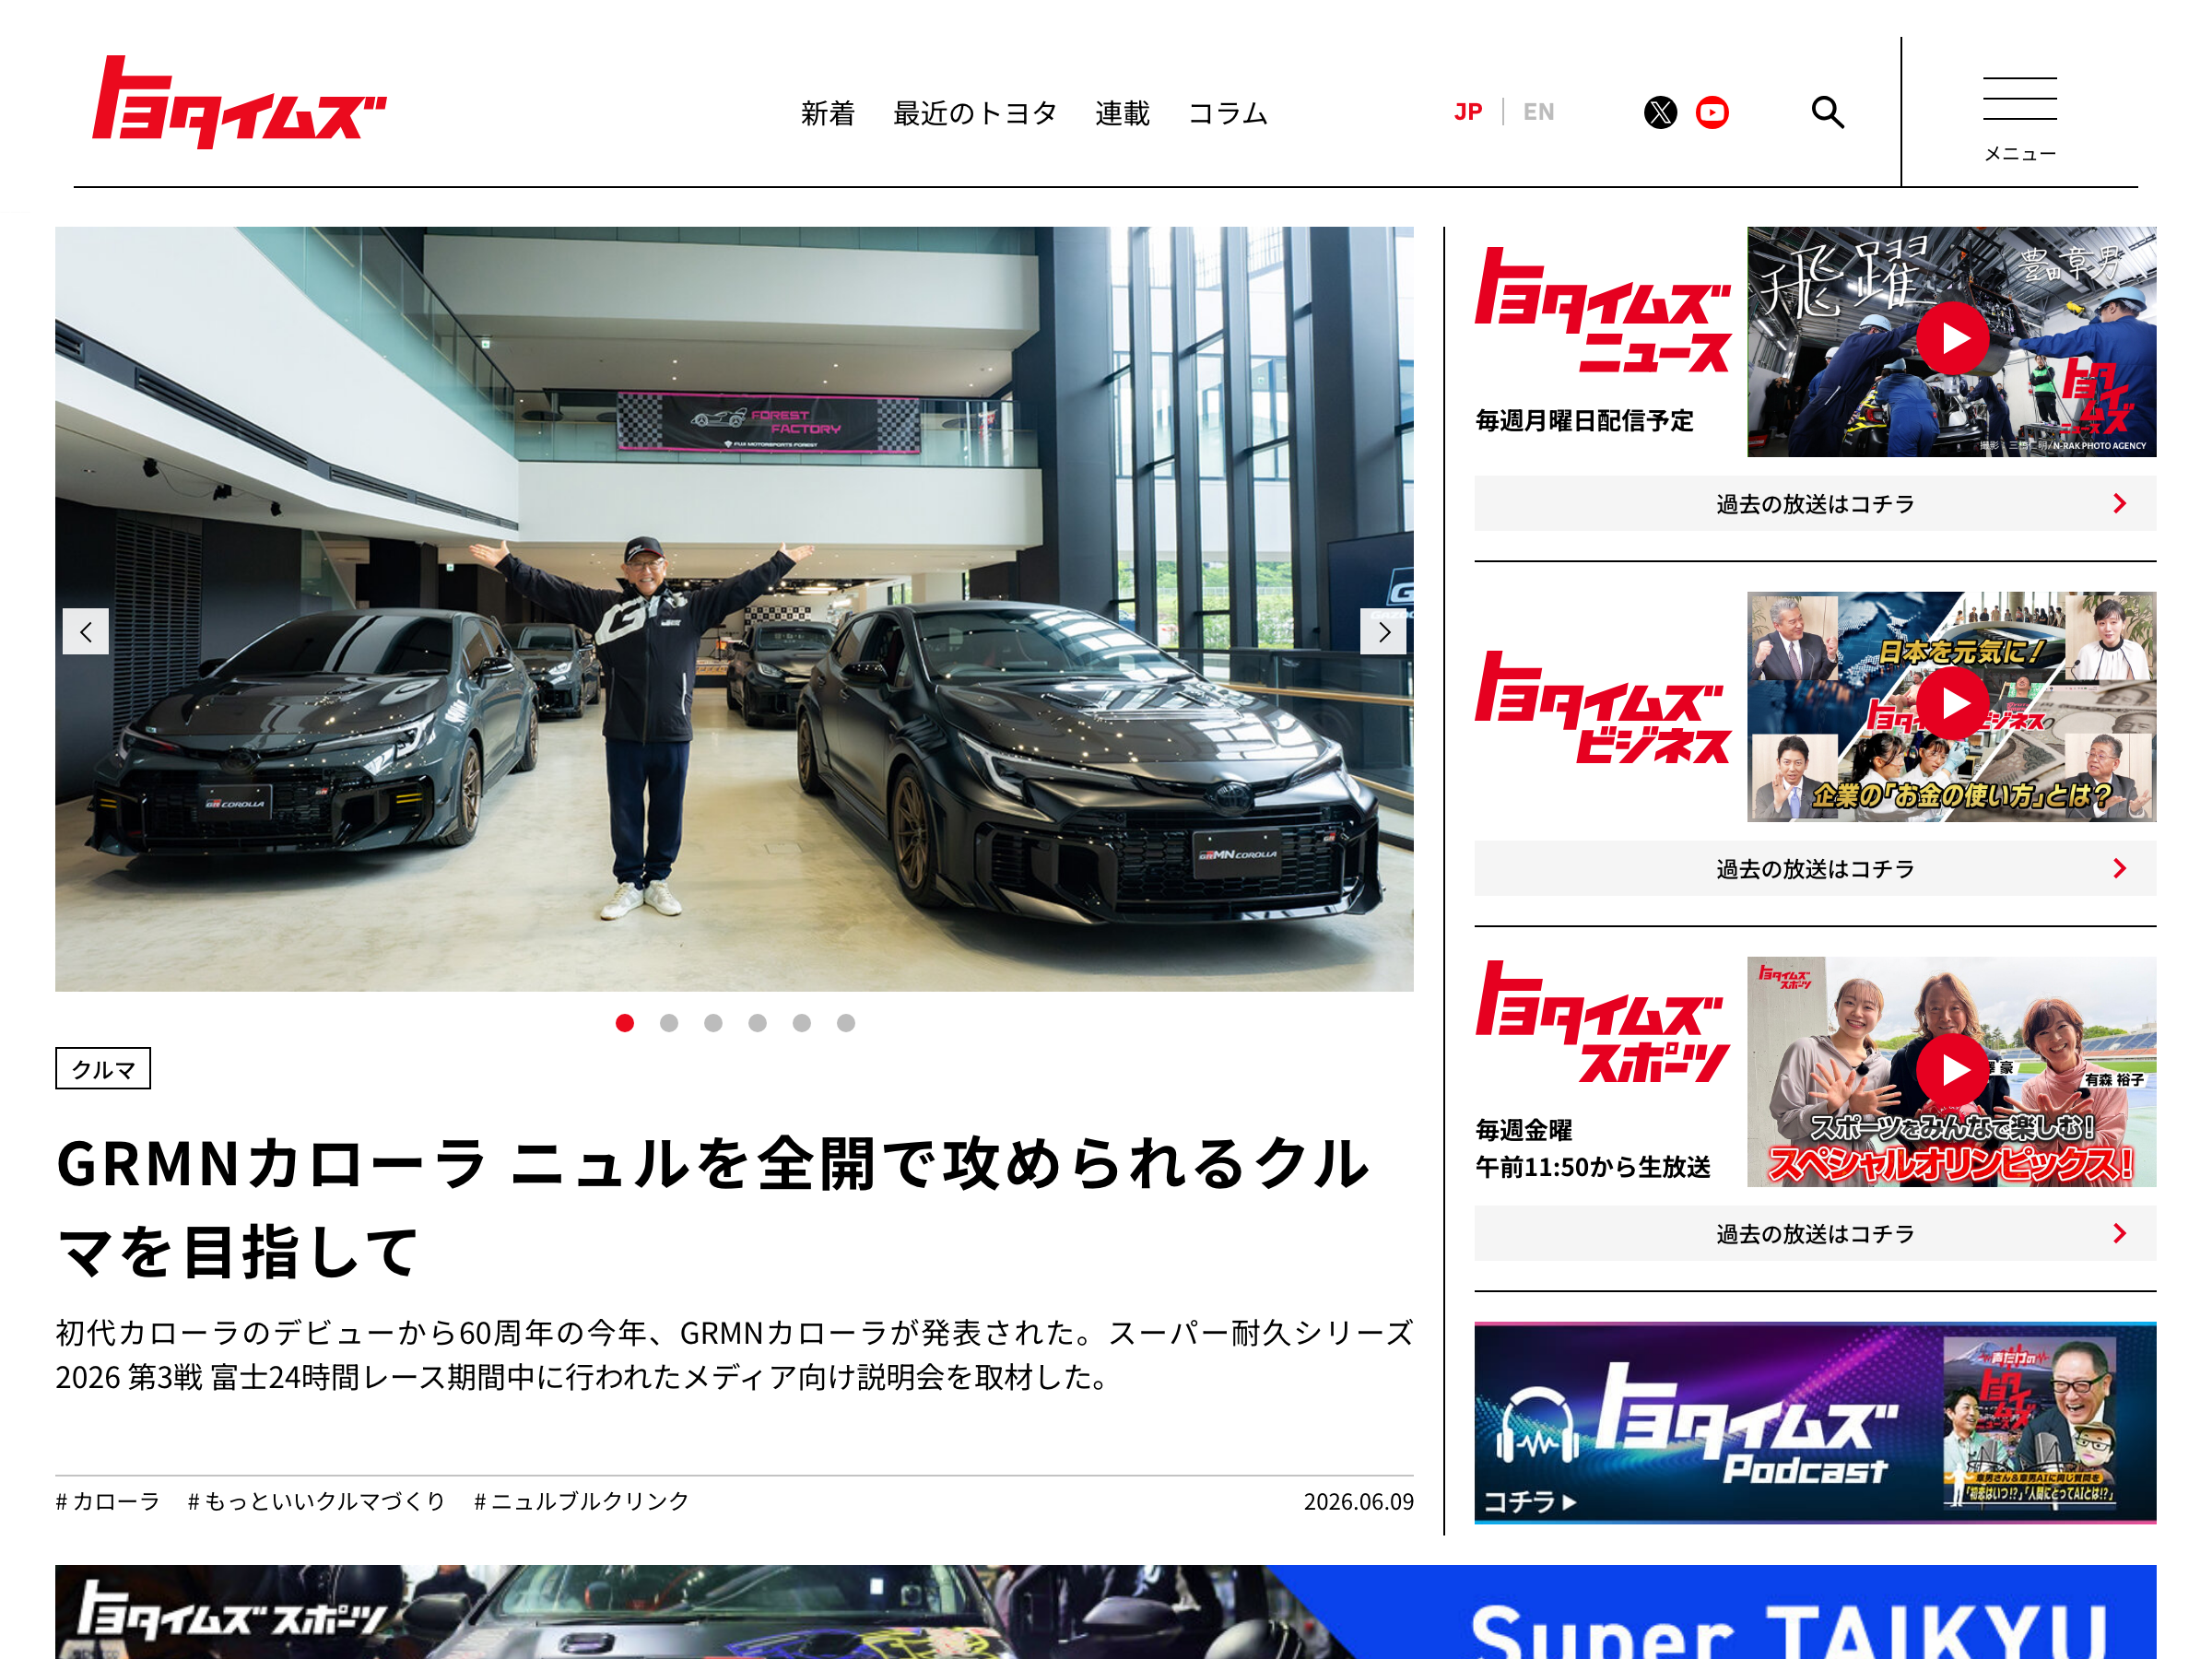Click the #ニュルブルクリンク hashtag
This screenshot has width=2212, height=1659.
[581, 1501]
